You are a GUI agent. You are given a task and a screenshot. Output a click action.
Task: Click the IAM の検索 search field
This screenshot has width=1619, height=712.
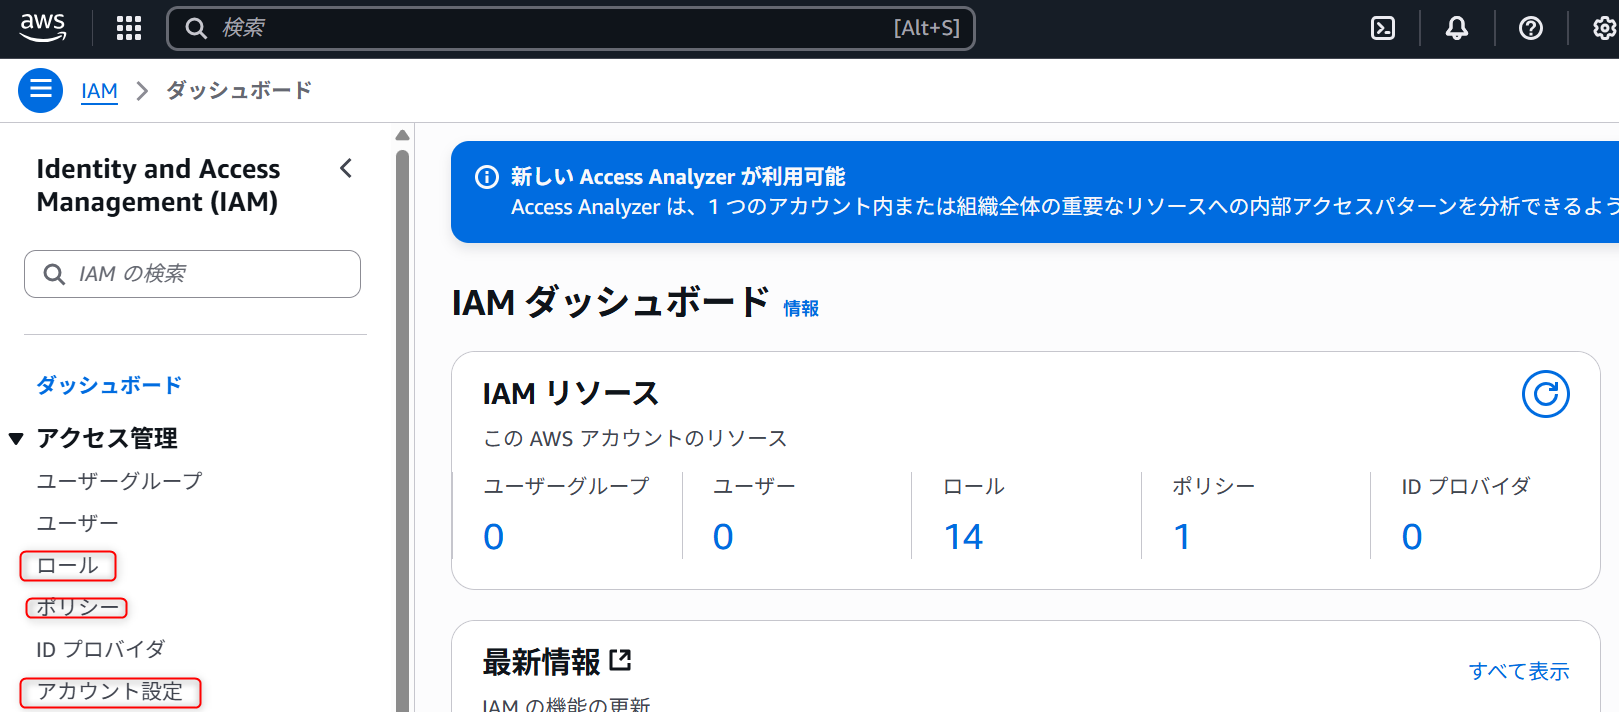pyautogui.click(x=192, y=274)
